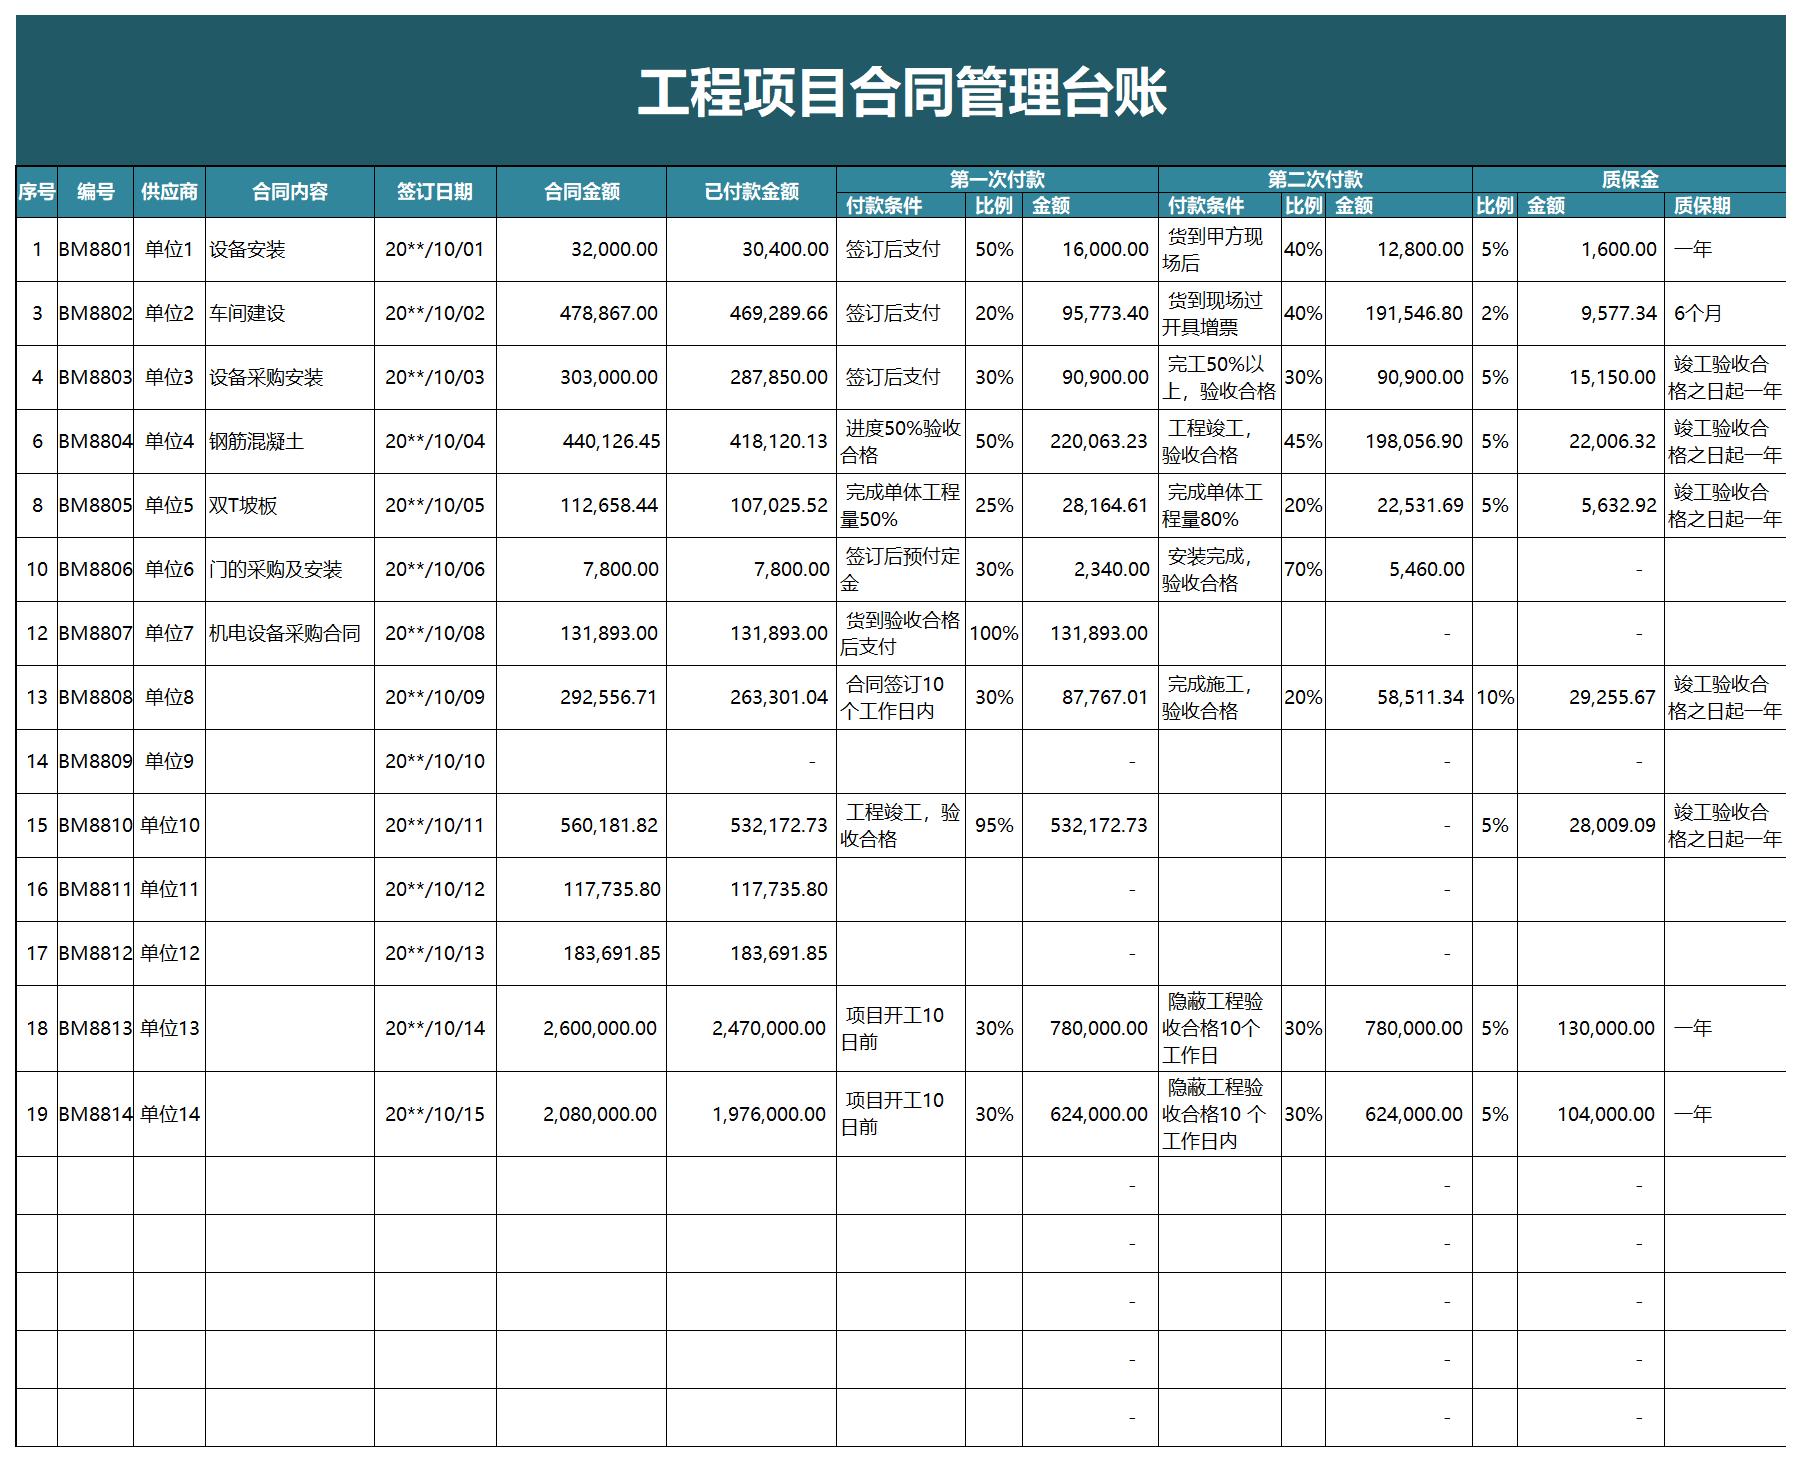Click payment condition 合同签订10个工作日内
Screen dimensions: 1801x1462
click(901, 697)
